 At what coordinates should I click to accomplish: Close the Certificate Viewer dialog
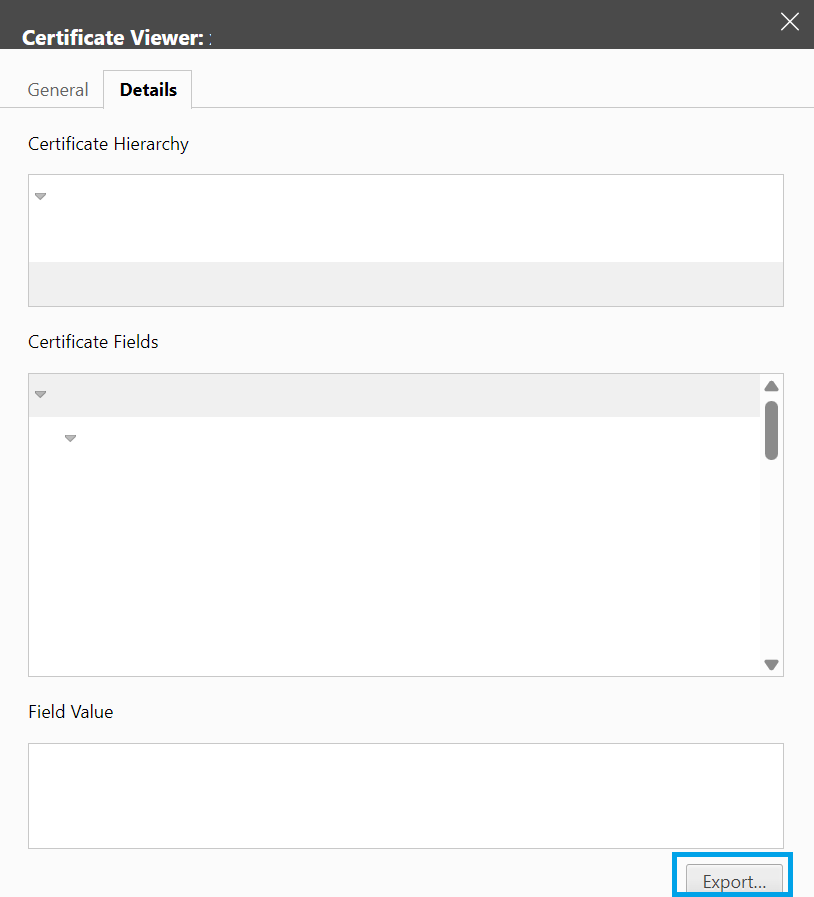tap(790, 22)
